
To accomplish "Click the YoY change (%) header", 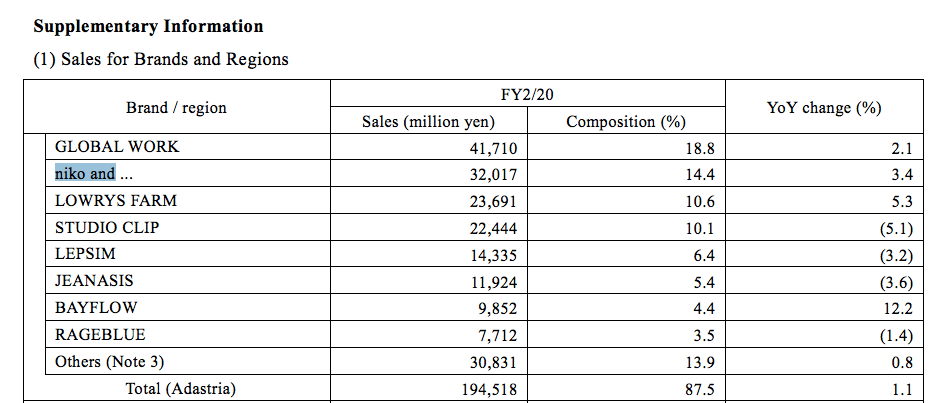I will (824, 108).
